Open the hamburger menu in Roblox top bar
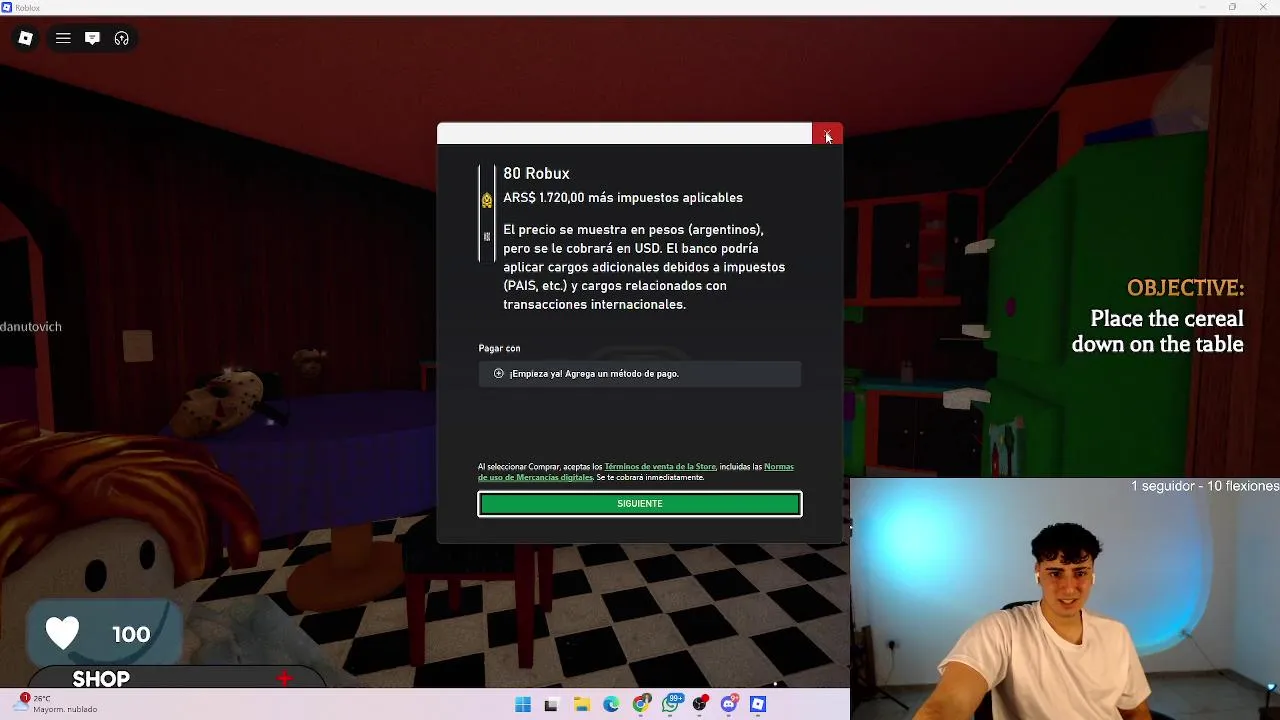 [63, 38]
